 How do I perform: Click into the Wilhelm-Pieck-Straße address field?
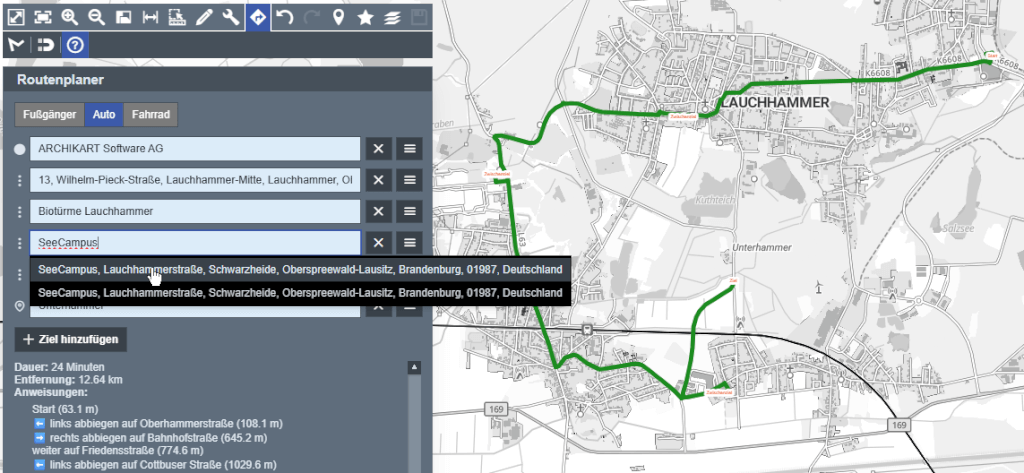pyautogui.click(x=195, y=180)
